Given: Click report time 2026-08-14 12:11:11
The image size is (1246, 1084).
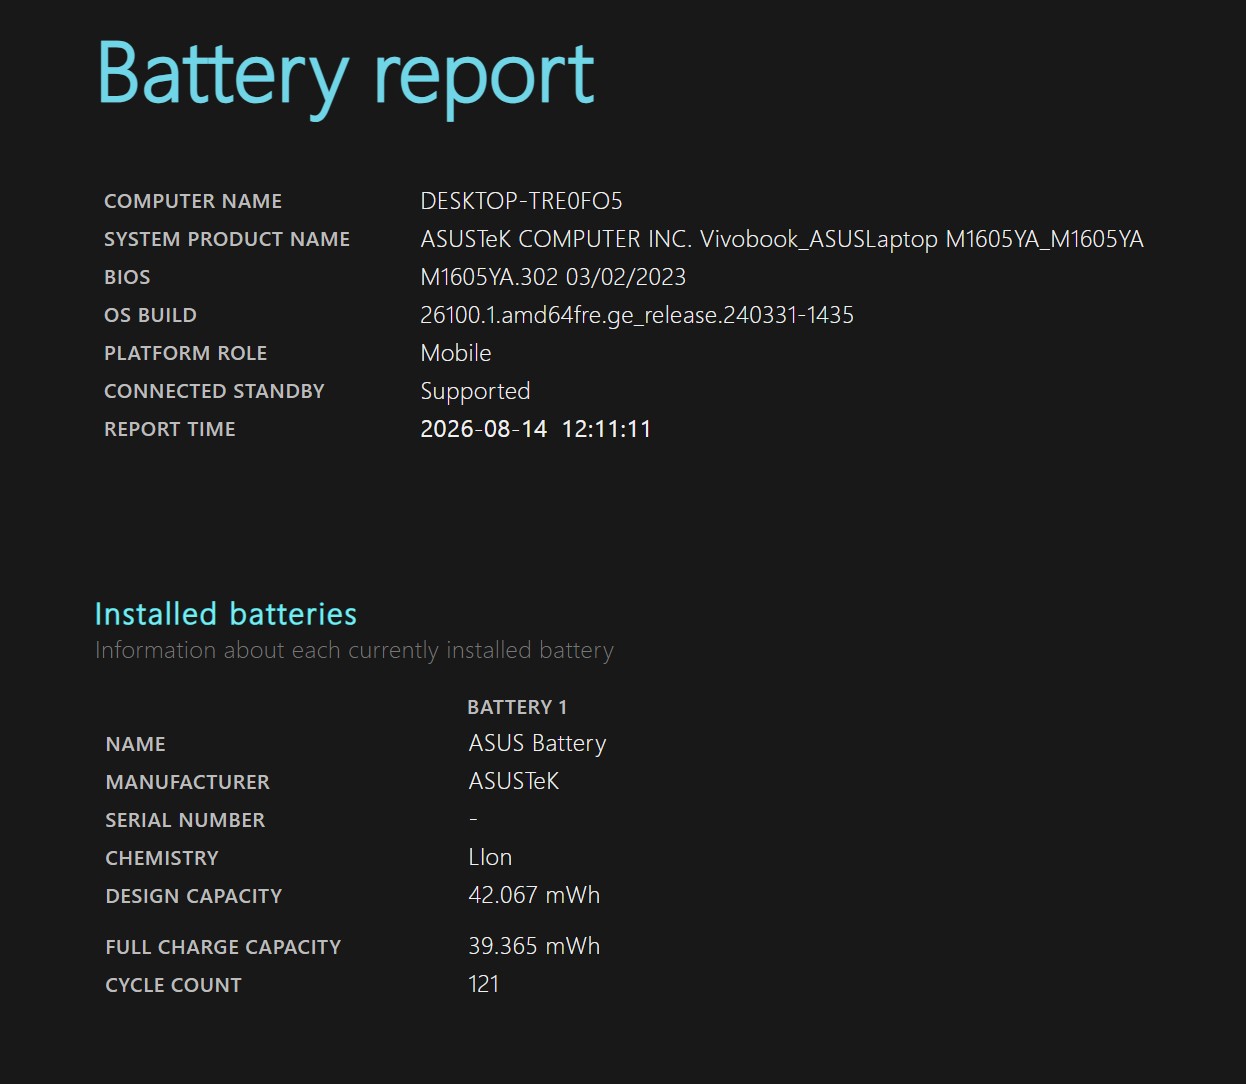Looking at the screenshot, I should coord(536,429).
